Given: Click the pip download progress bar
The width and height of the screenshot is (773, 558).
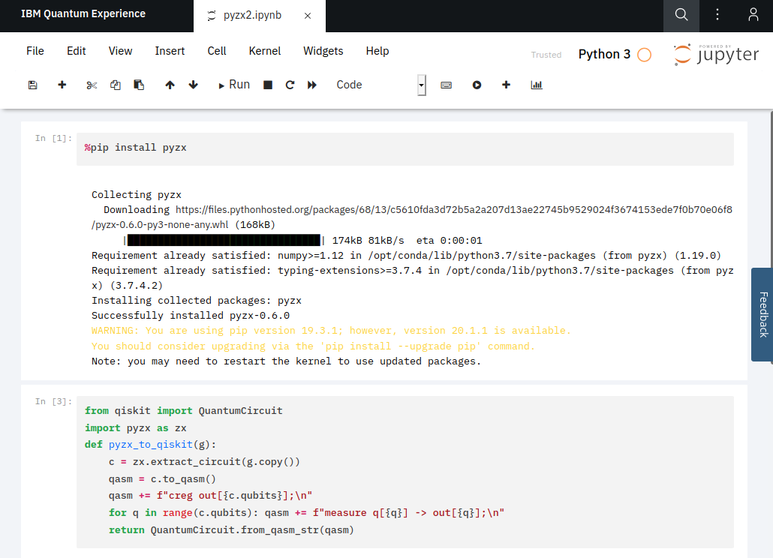Looking at the screenshot, I should coord(224,241).
